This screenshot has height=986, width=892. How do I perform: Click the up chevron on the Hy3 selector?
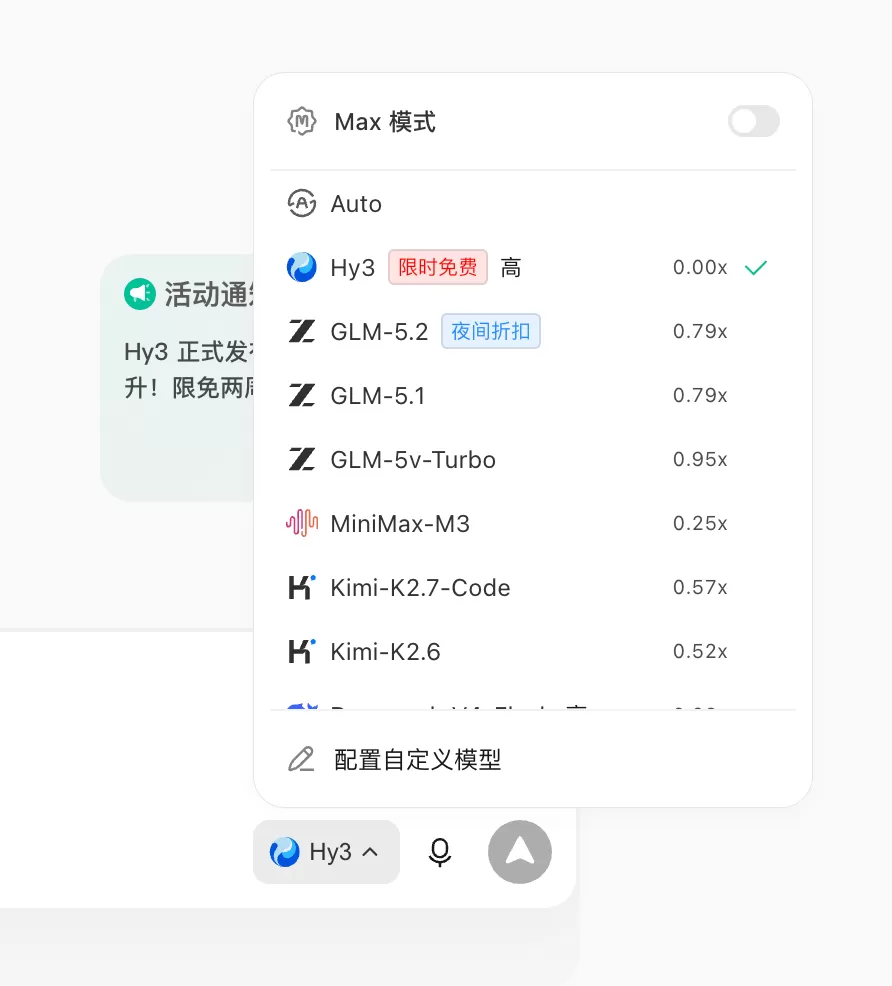tap(370, 853)
